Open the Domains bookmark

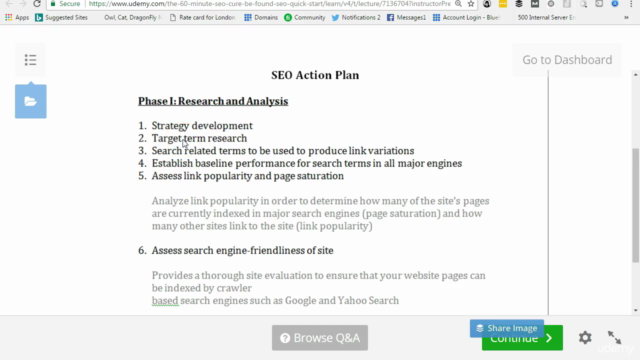pos(261,18)
